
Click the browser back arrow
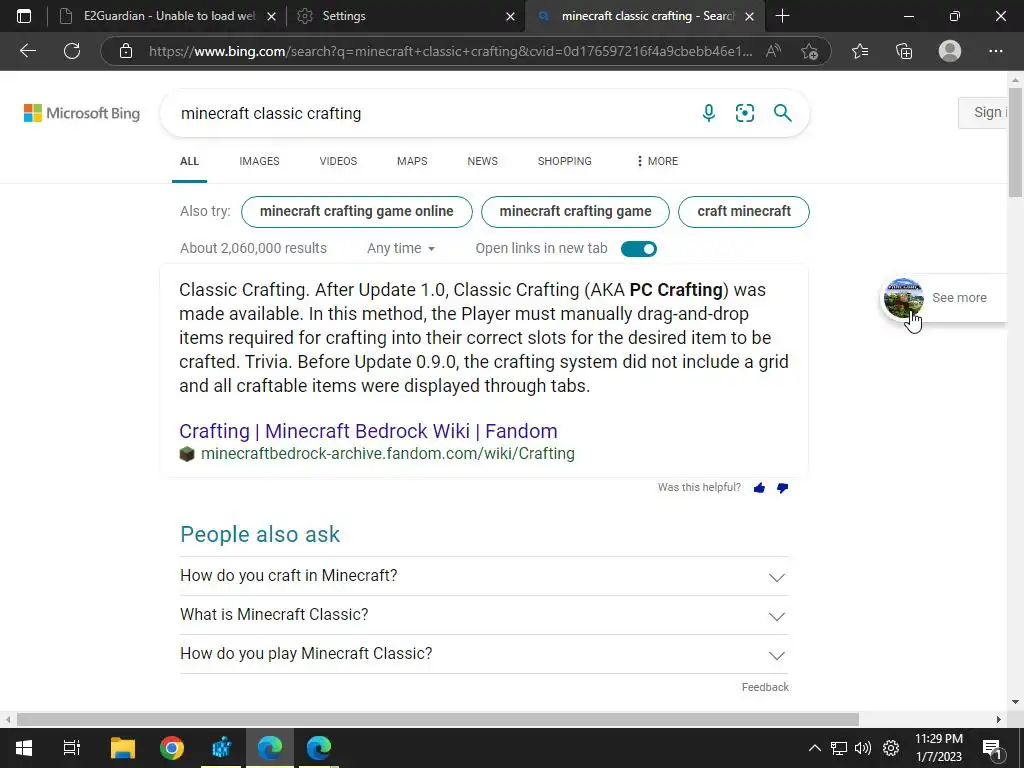coord(27,51)
